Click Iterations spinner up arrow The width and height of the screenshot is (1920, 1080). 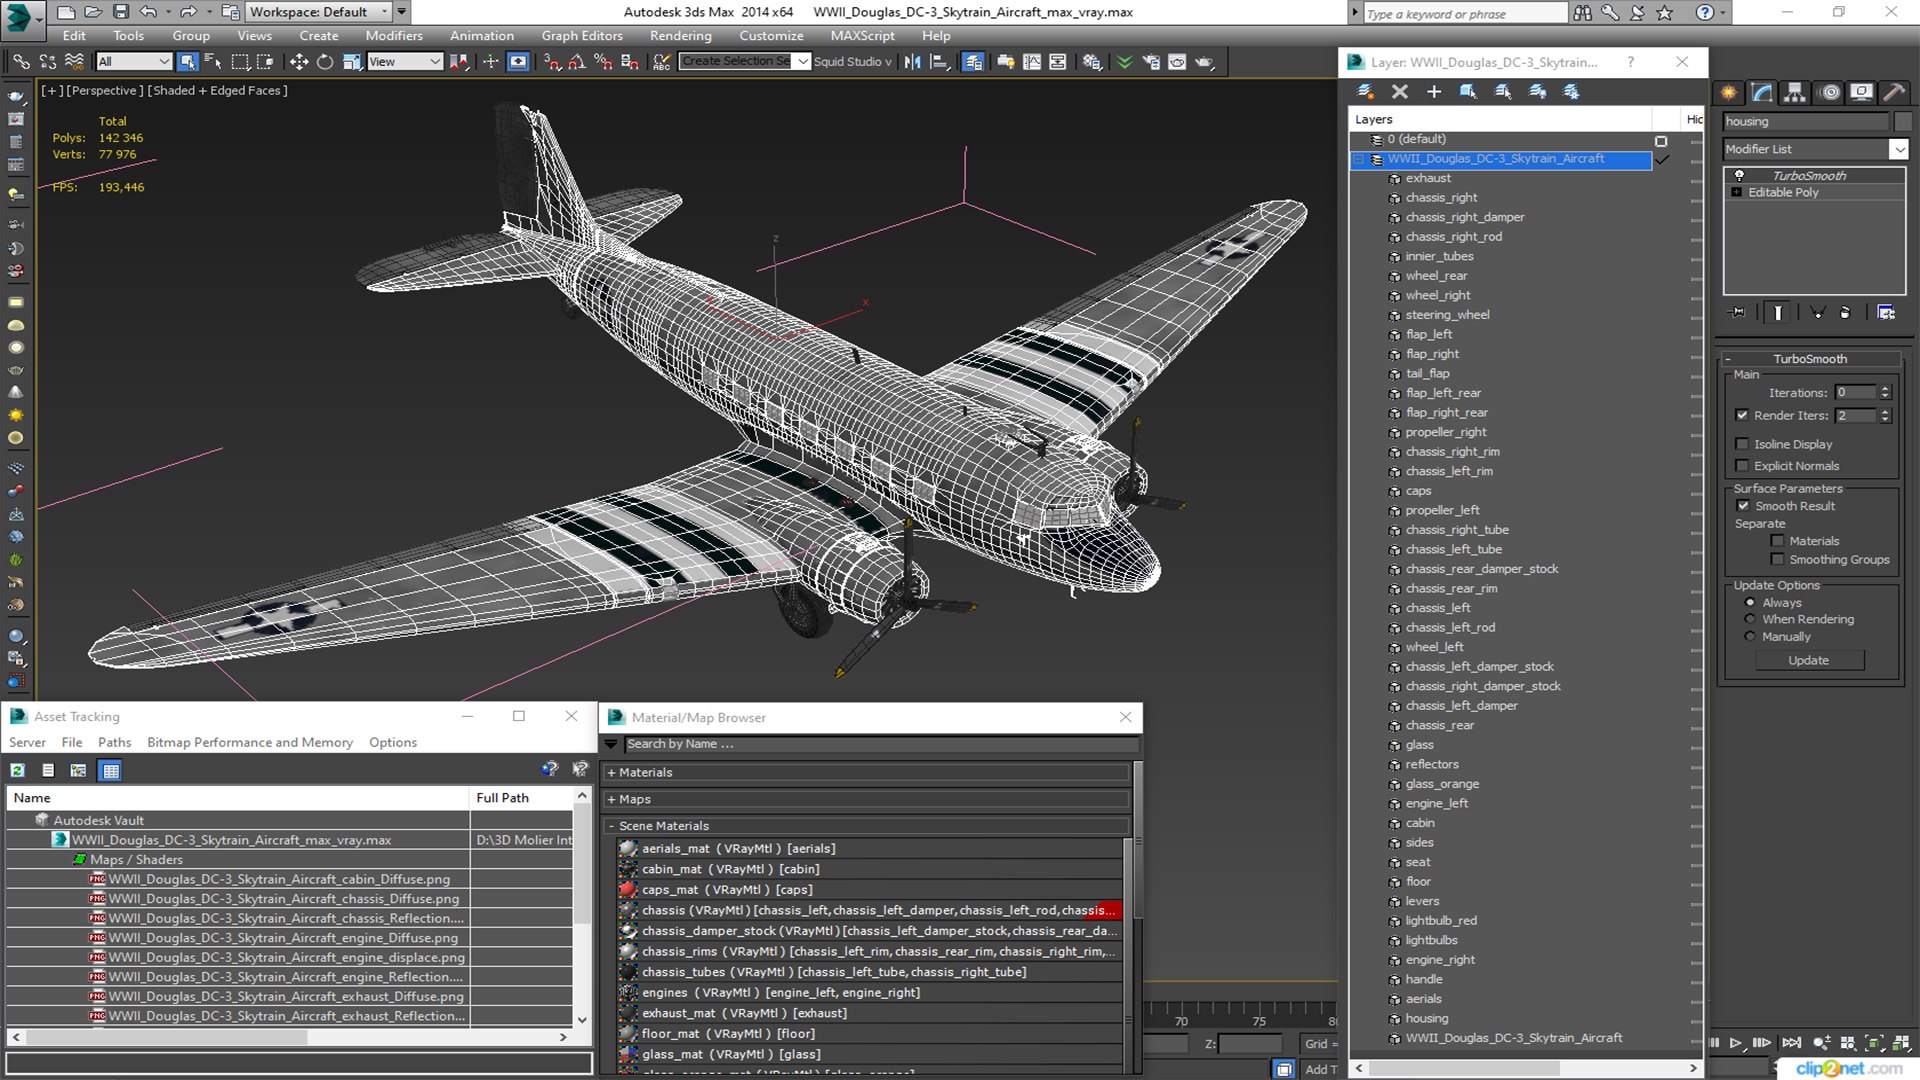click(1885, 389)
